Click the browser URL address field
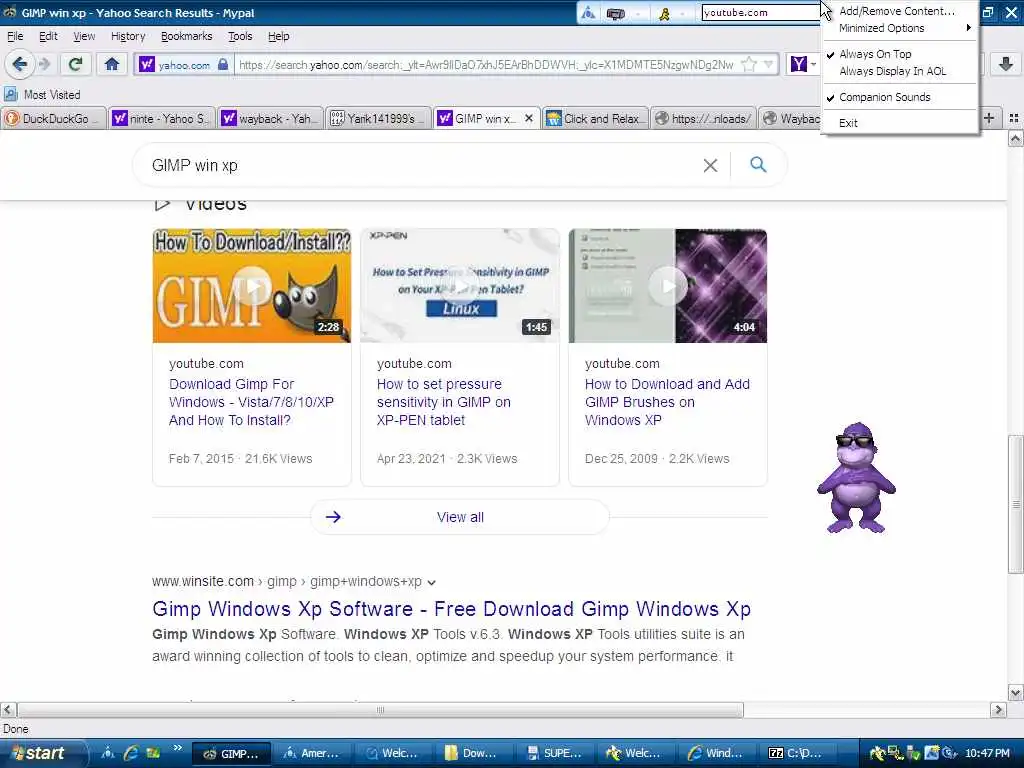 487,64
